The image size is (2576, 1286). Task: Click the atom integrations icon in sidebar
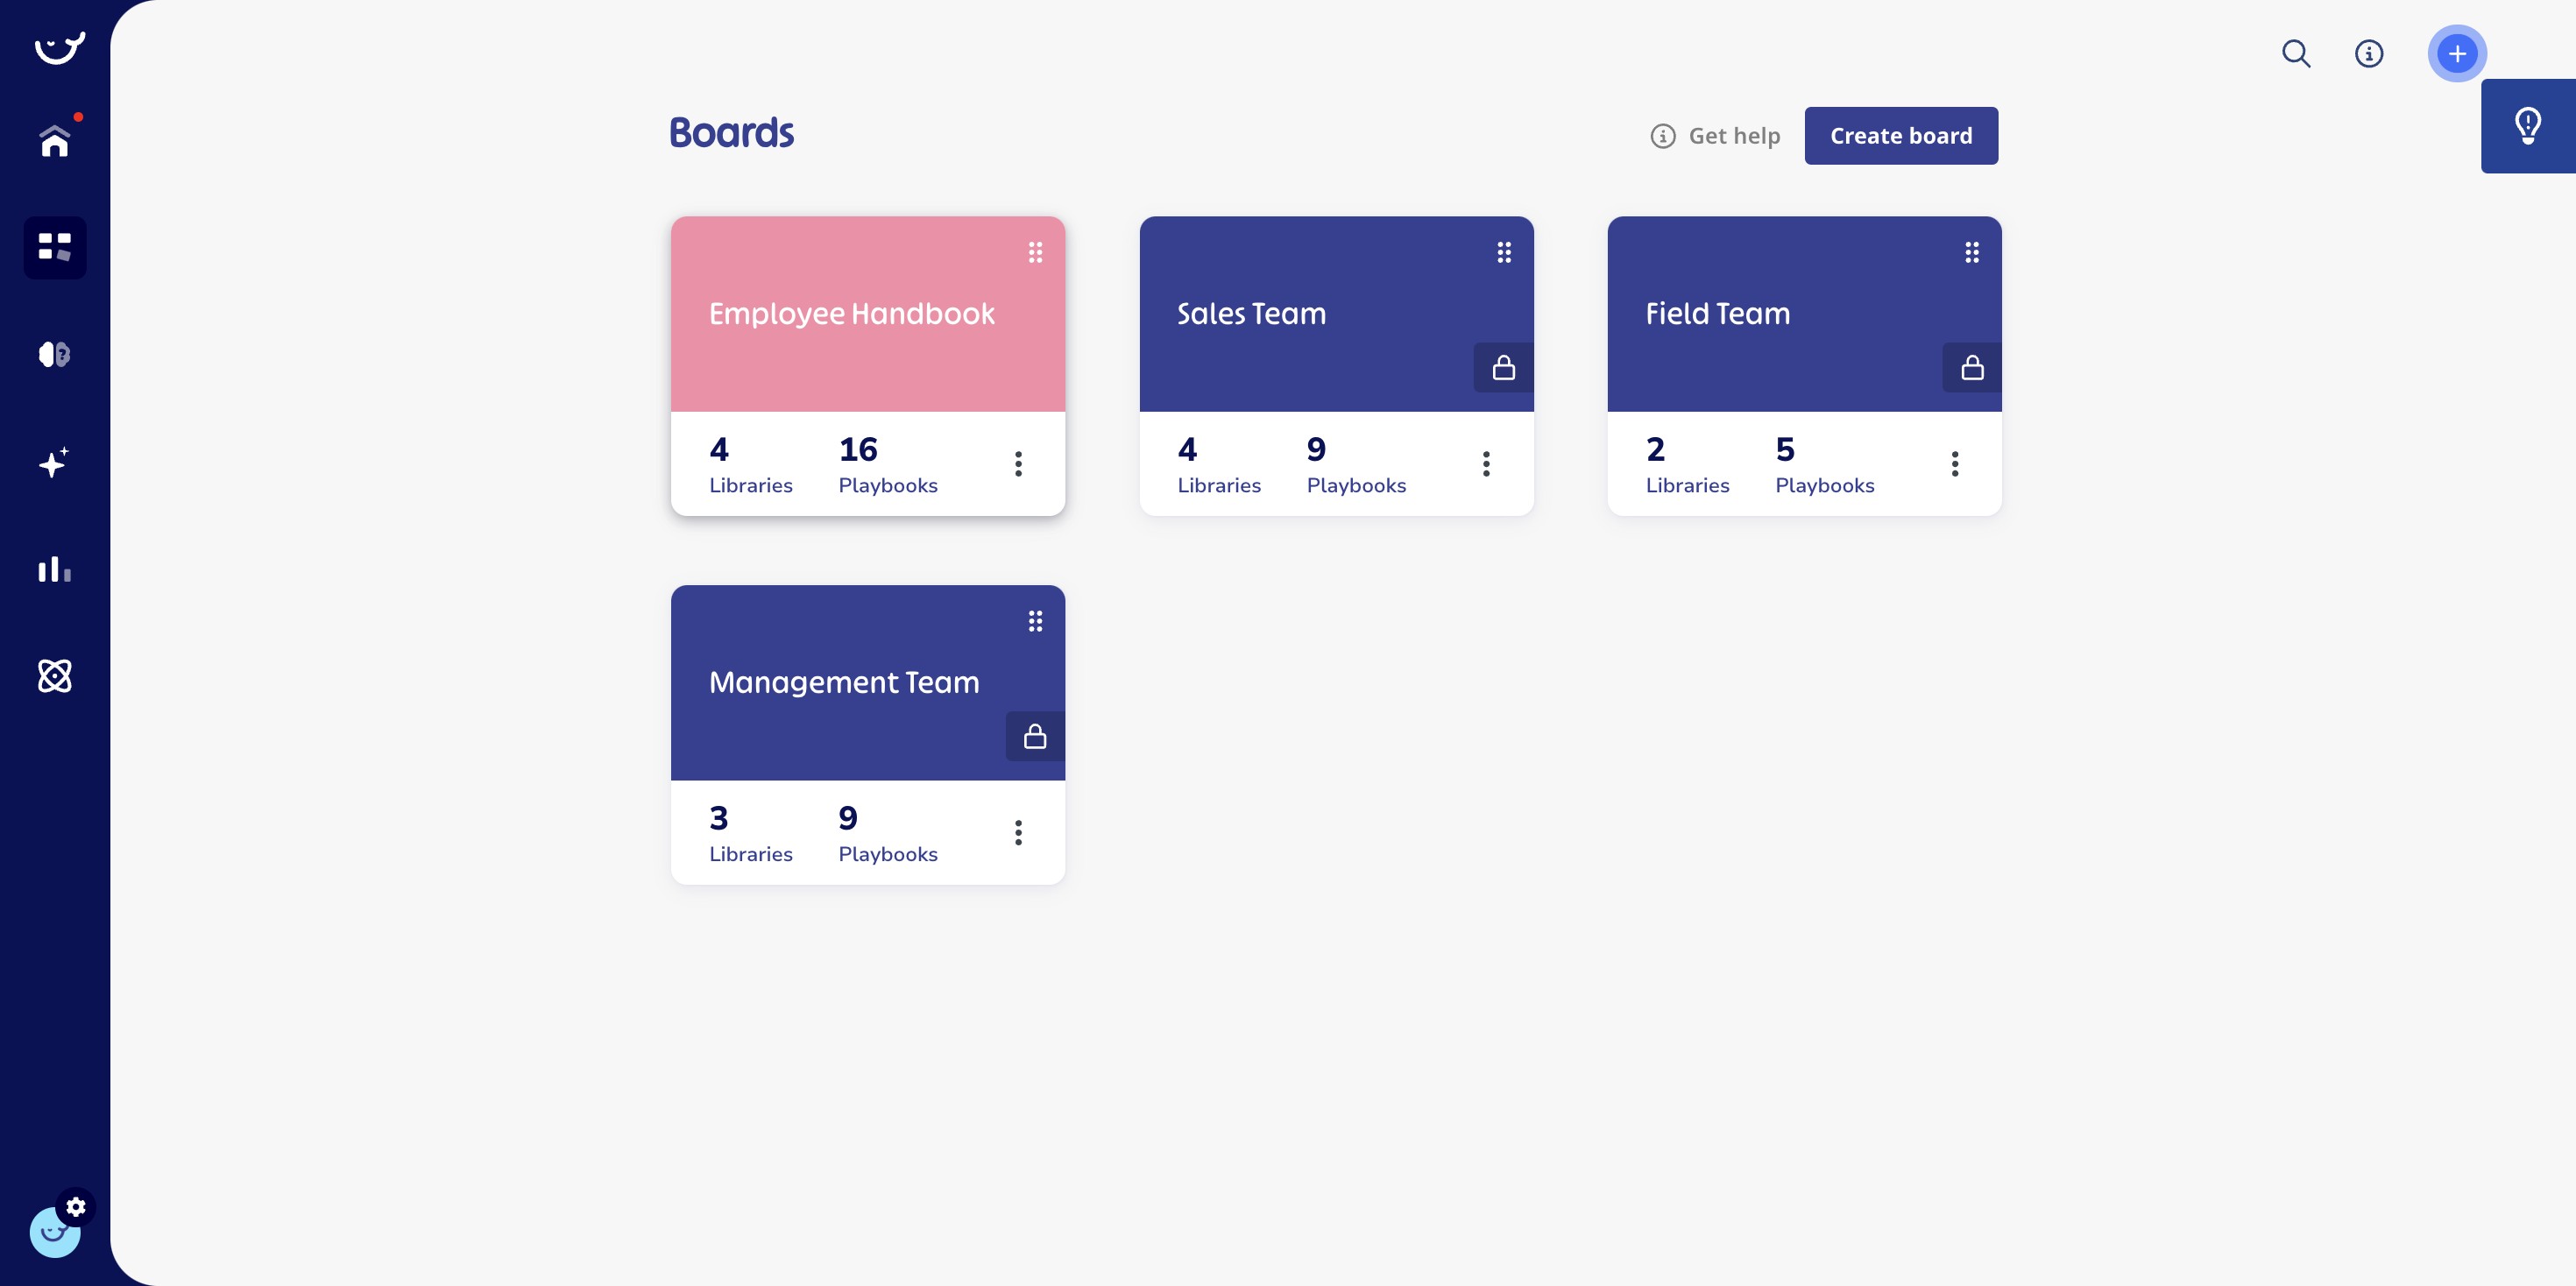[54, 676]
